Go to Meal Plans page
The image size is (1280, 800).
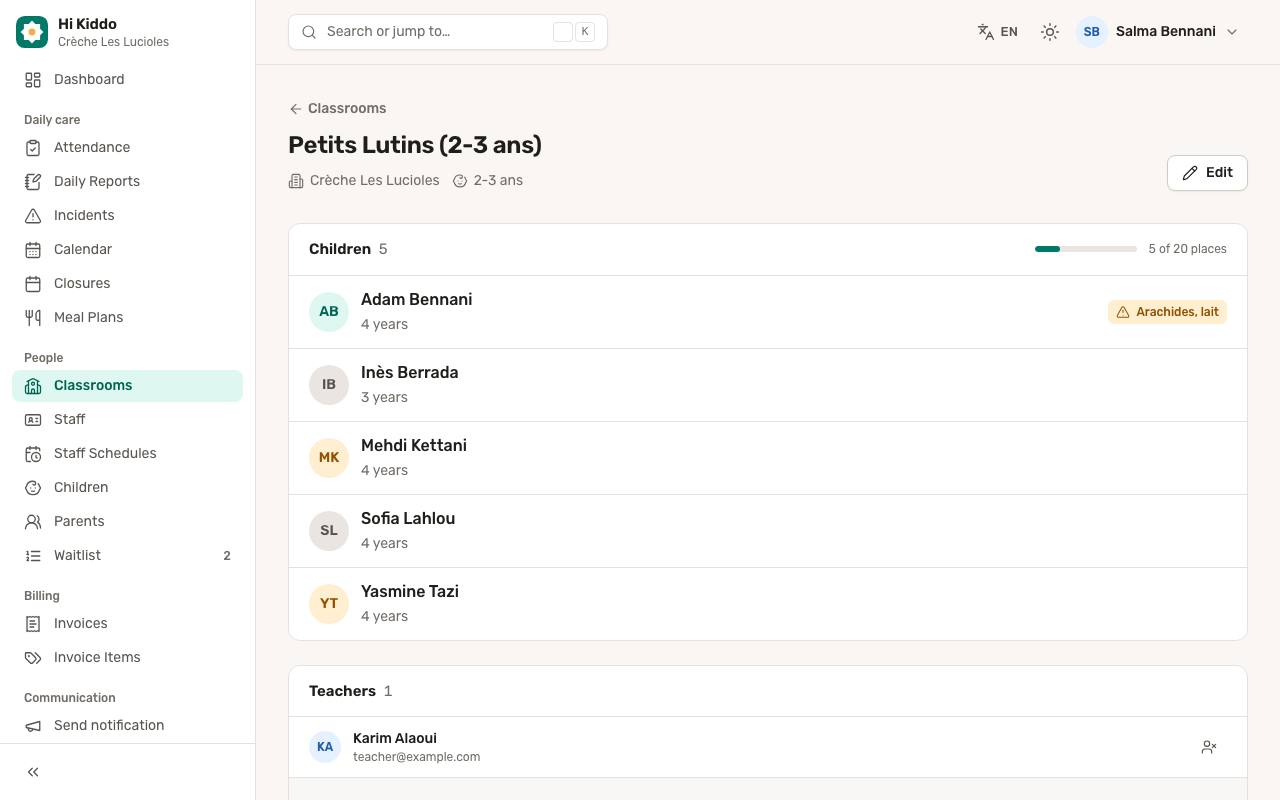point(127,317)
